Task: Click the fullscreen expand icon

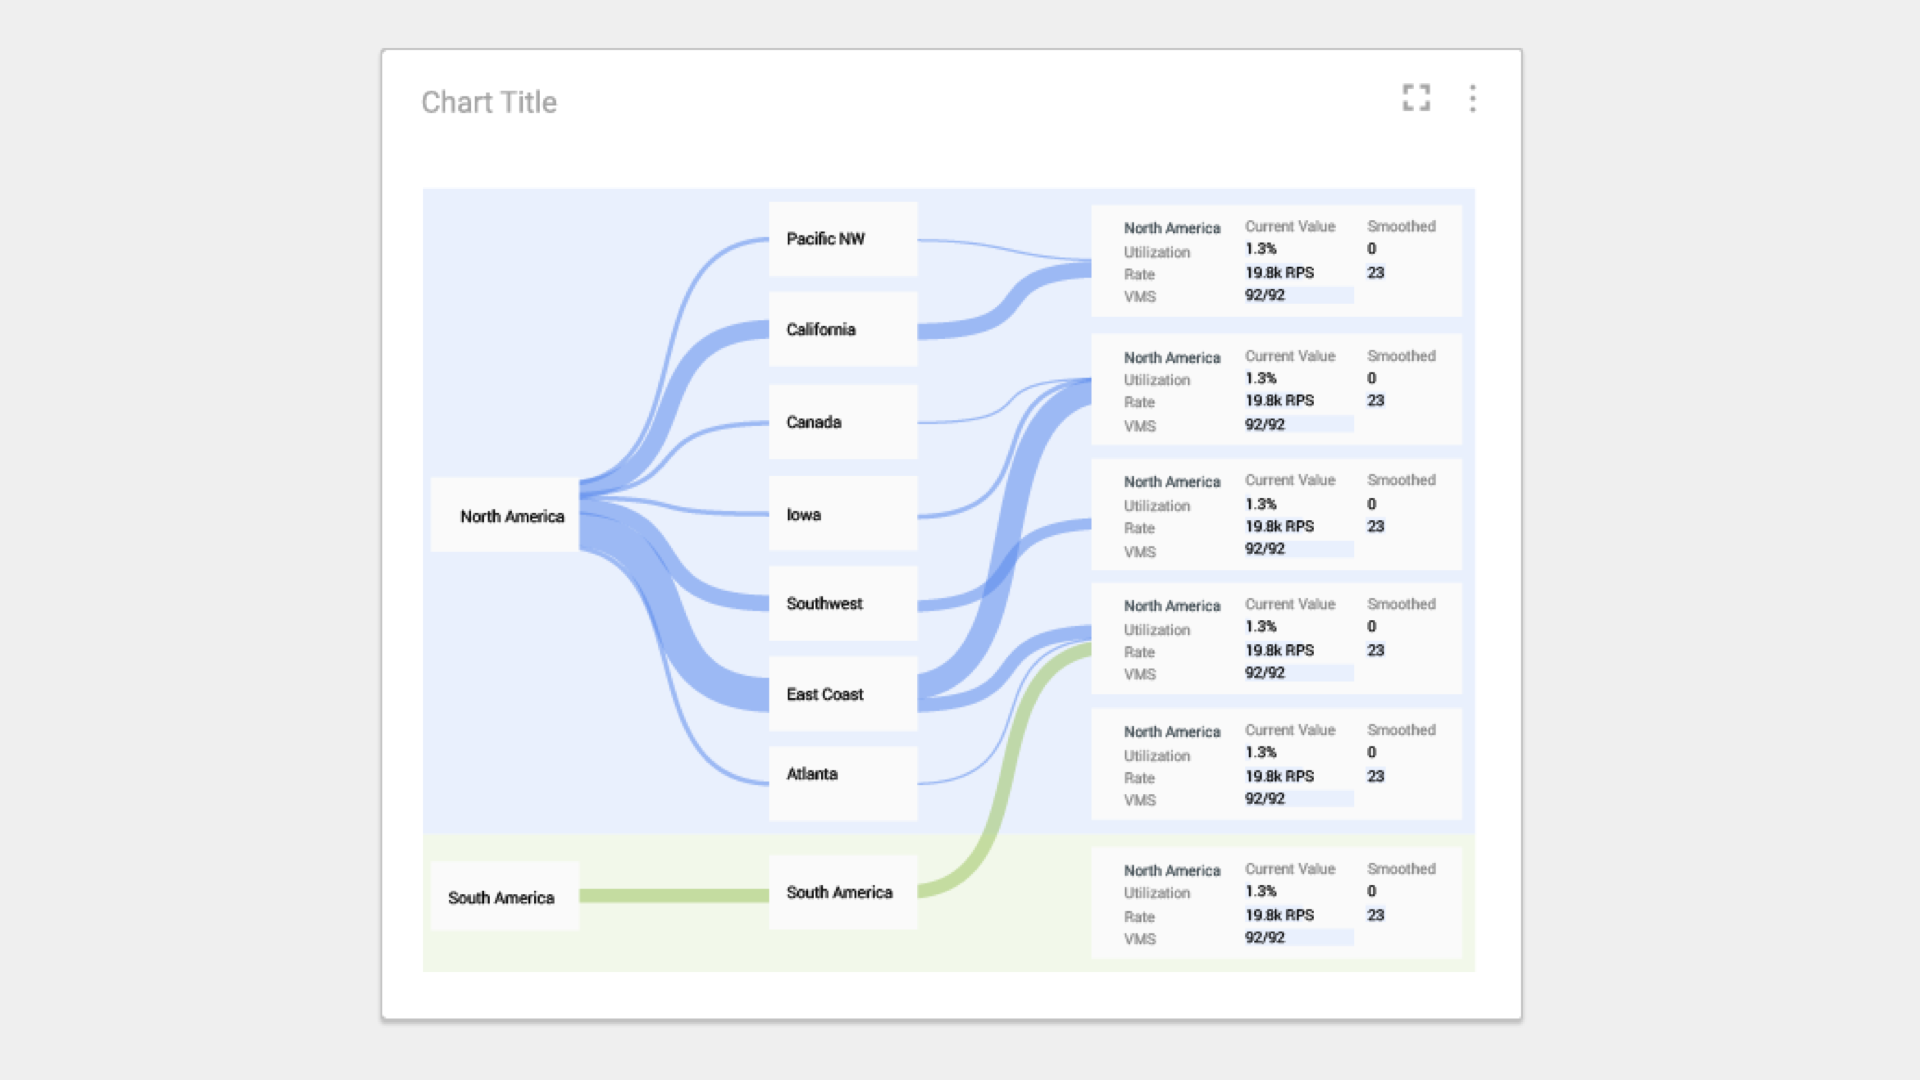Action: pyautogui.click(x=1416, y=98)
